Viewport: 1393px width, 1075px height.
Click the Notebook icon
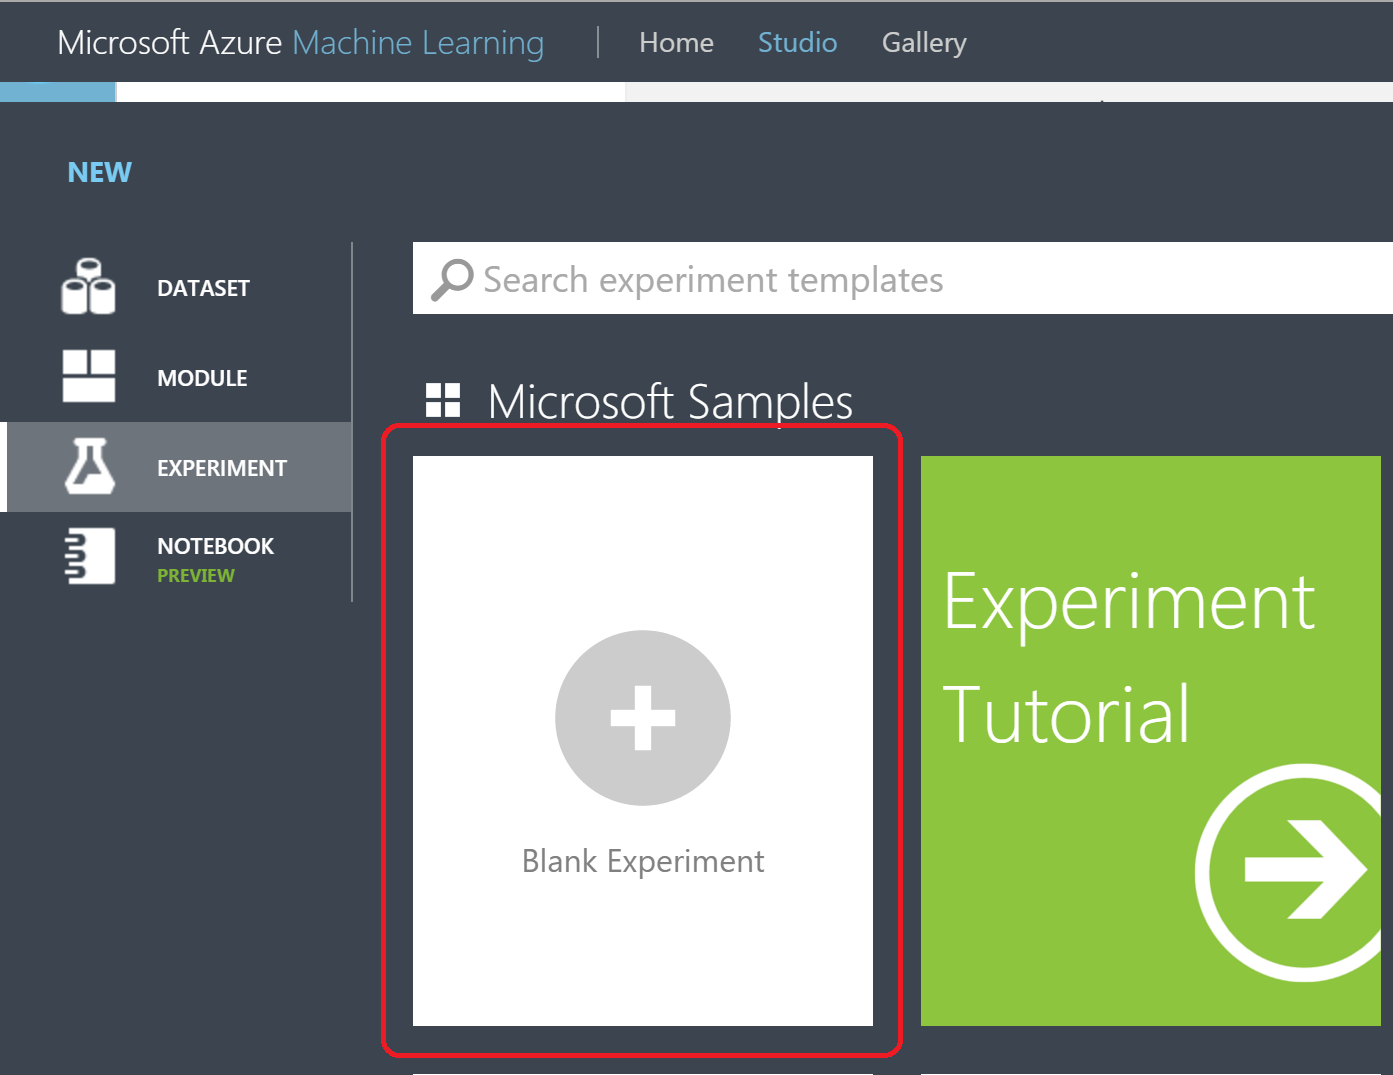point(90,556)
